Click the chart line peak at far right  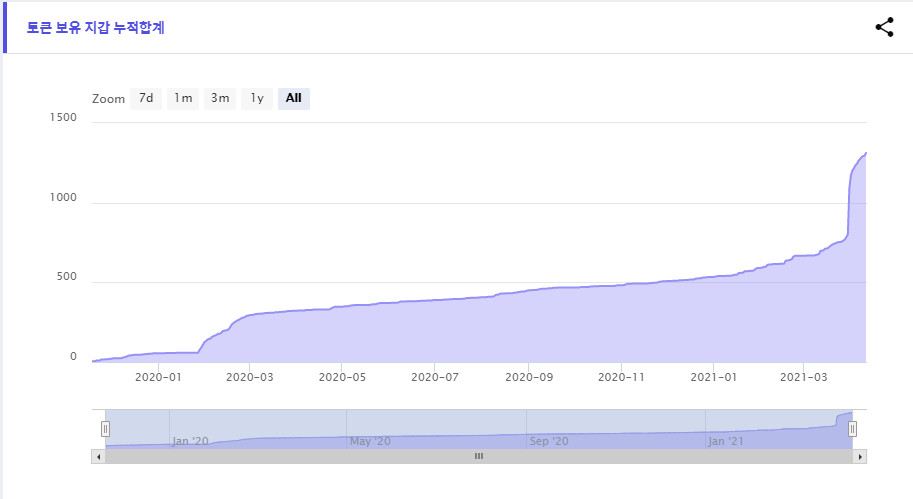[x=865, y=153]
